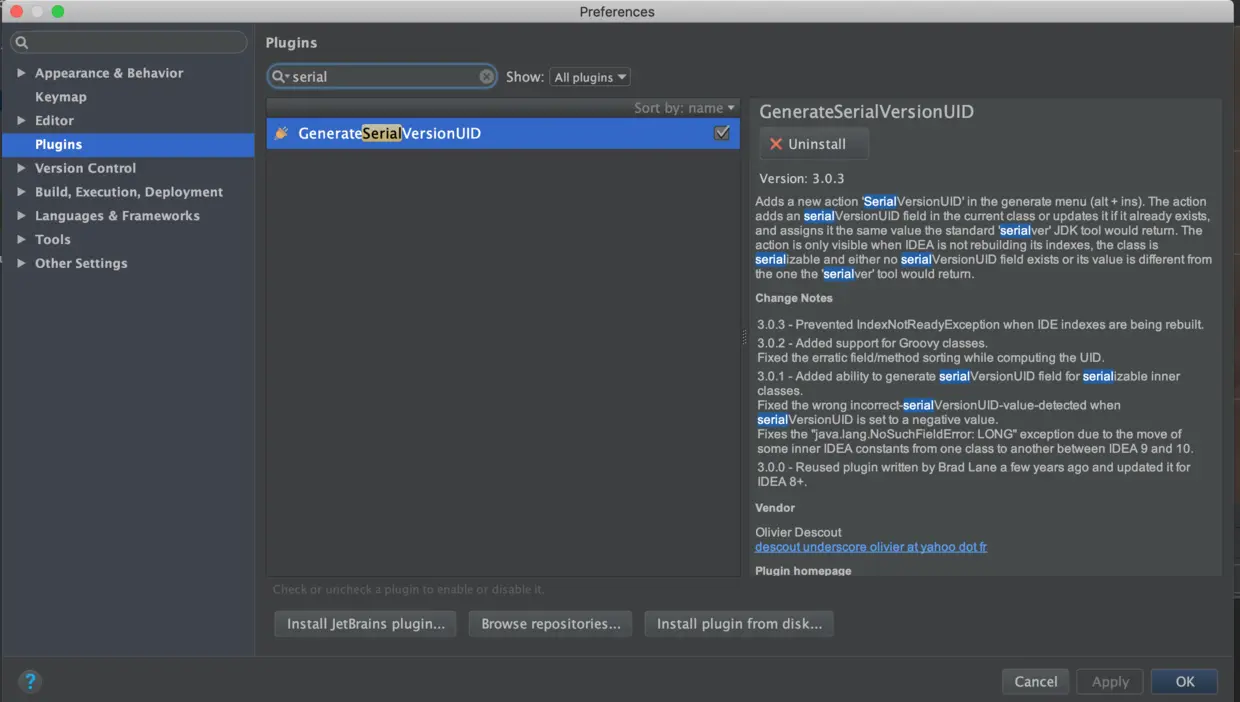The width and height of the screenshot is (1240, 702).
Task: Clear the plugin search text
Action: (486, 77)
